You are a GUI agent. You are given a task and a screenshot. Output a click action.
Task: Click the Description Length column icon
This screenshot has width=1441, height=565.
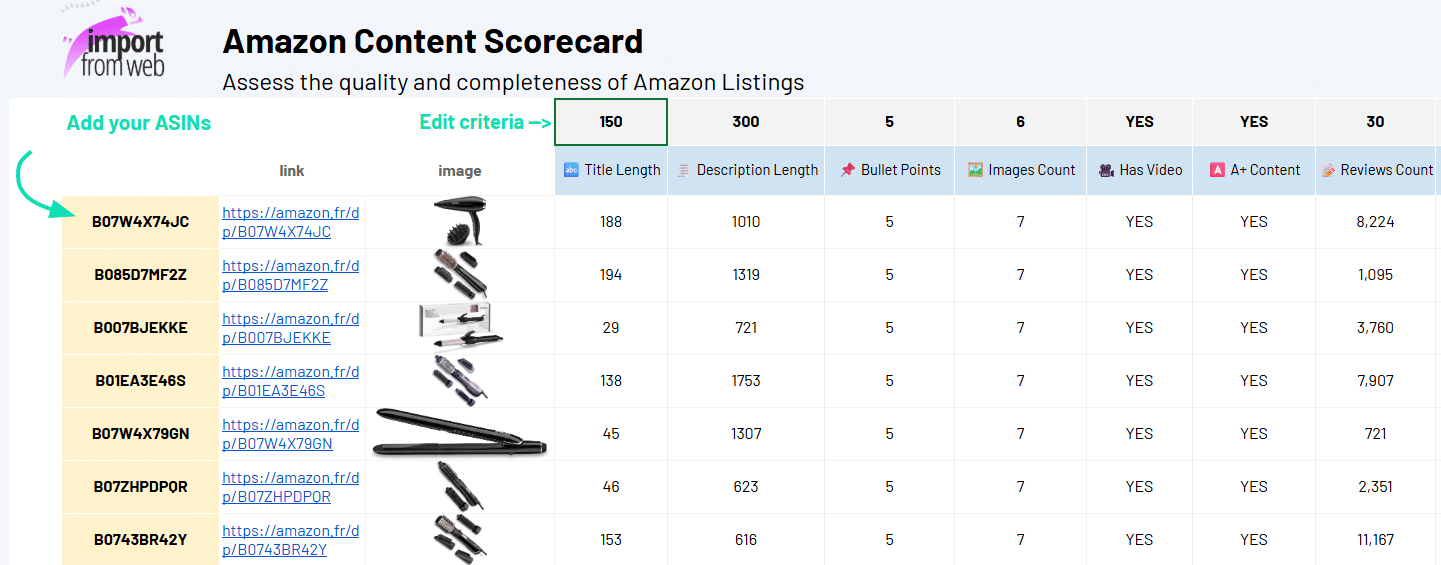click(x=683, y=170)
